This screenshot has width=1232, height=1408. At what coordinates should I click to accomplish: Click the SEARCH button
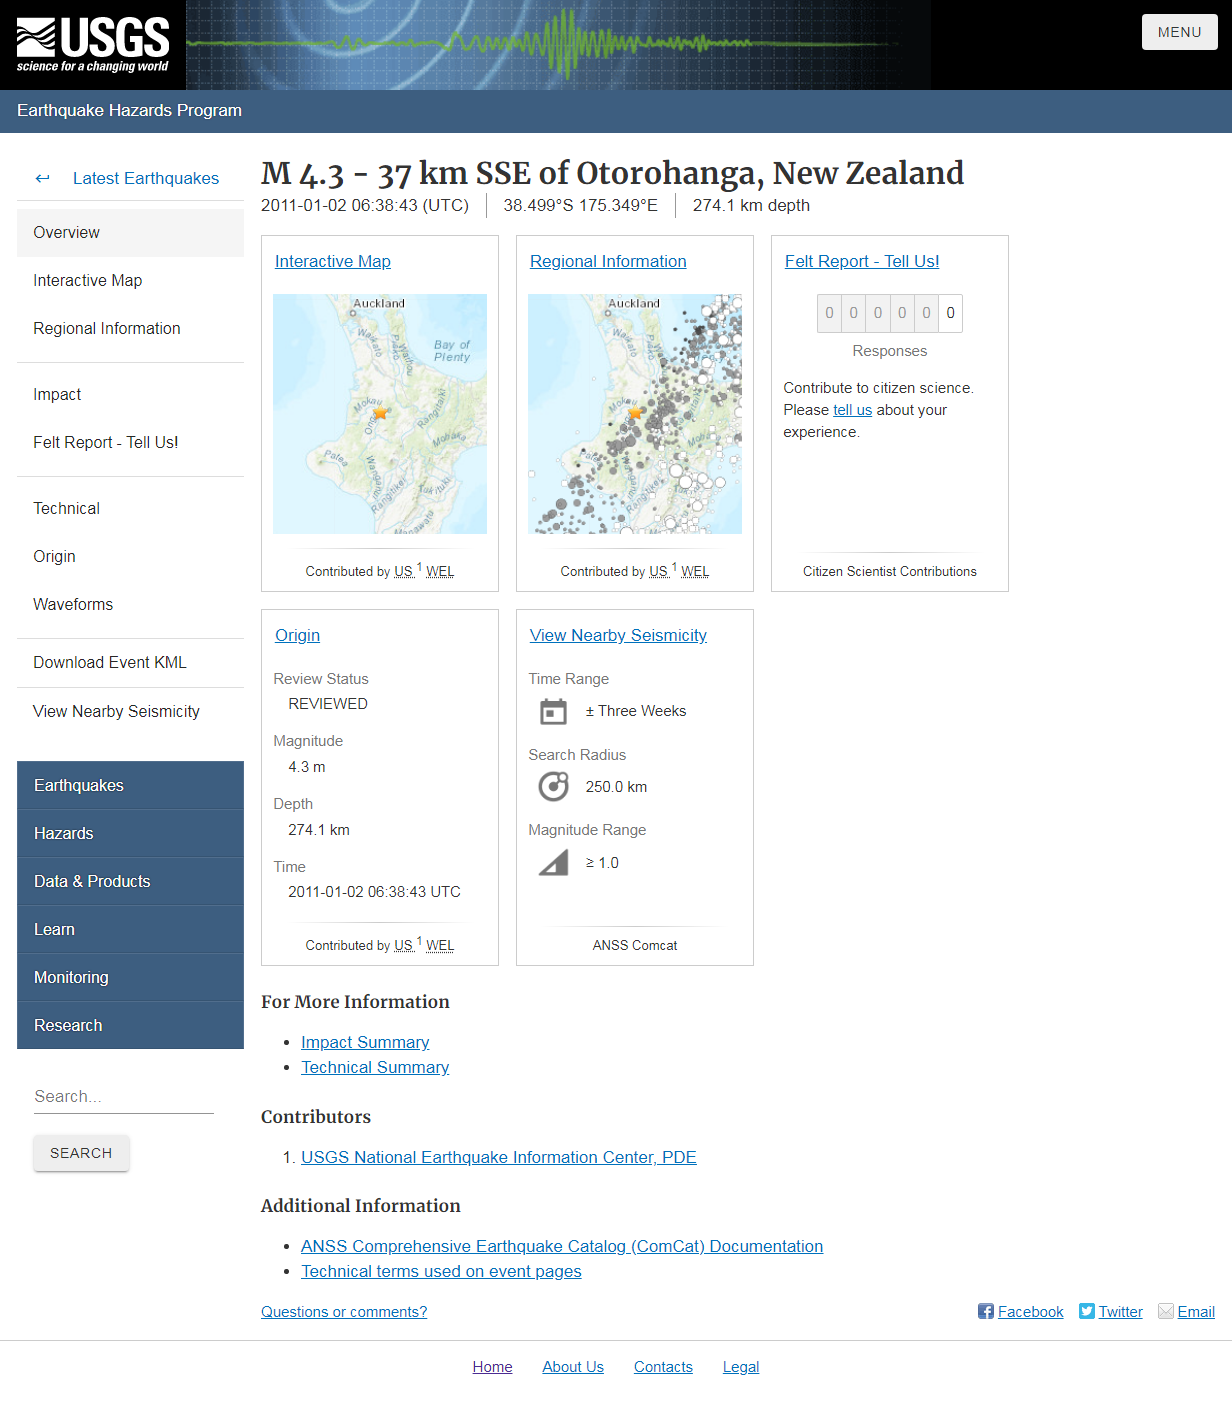click(x=81, y=1153)
